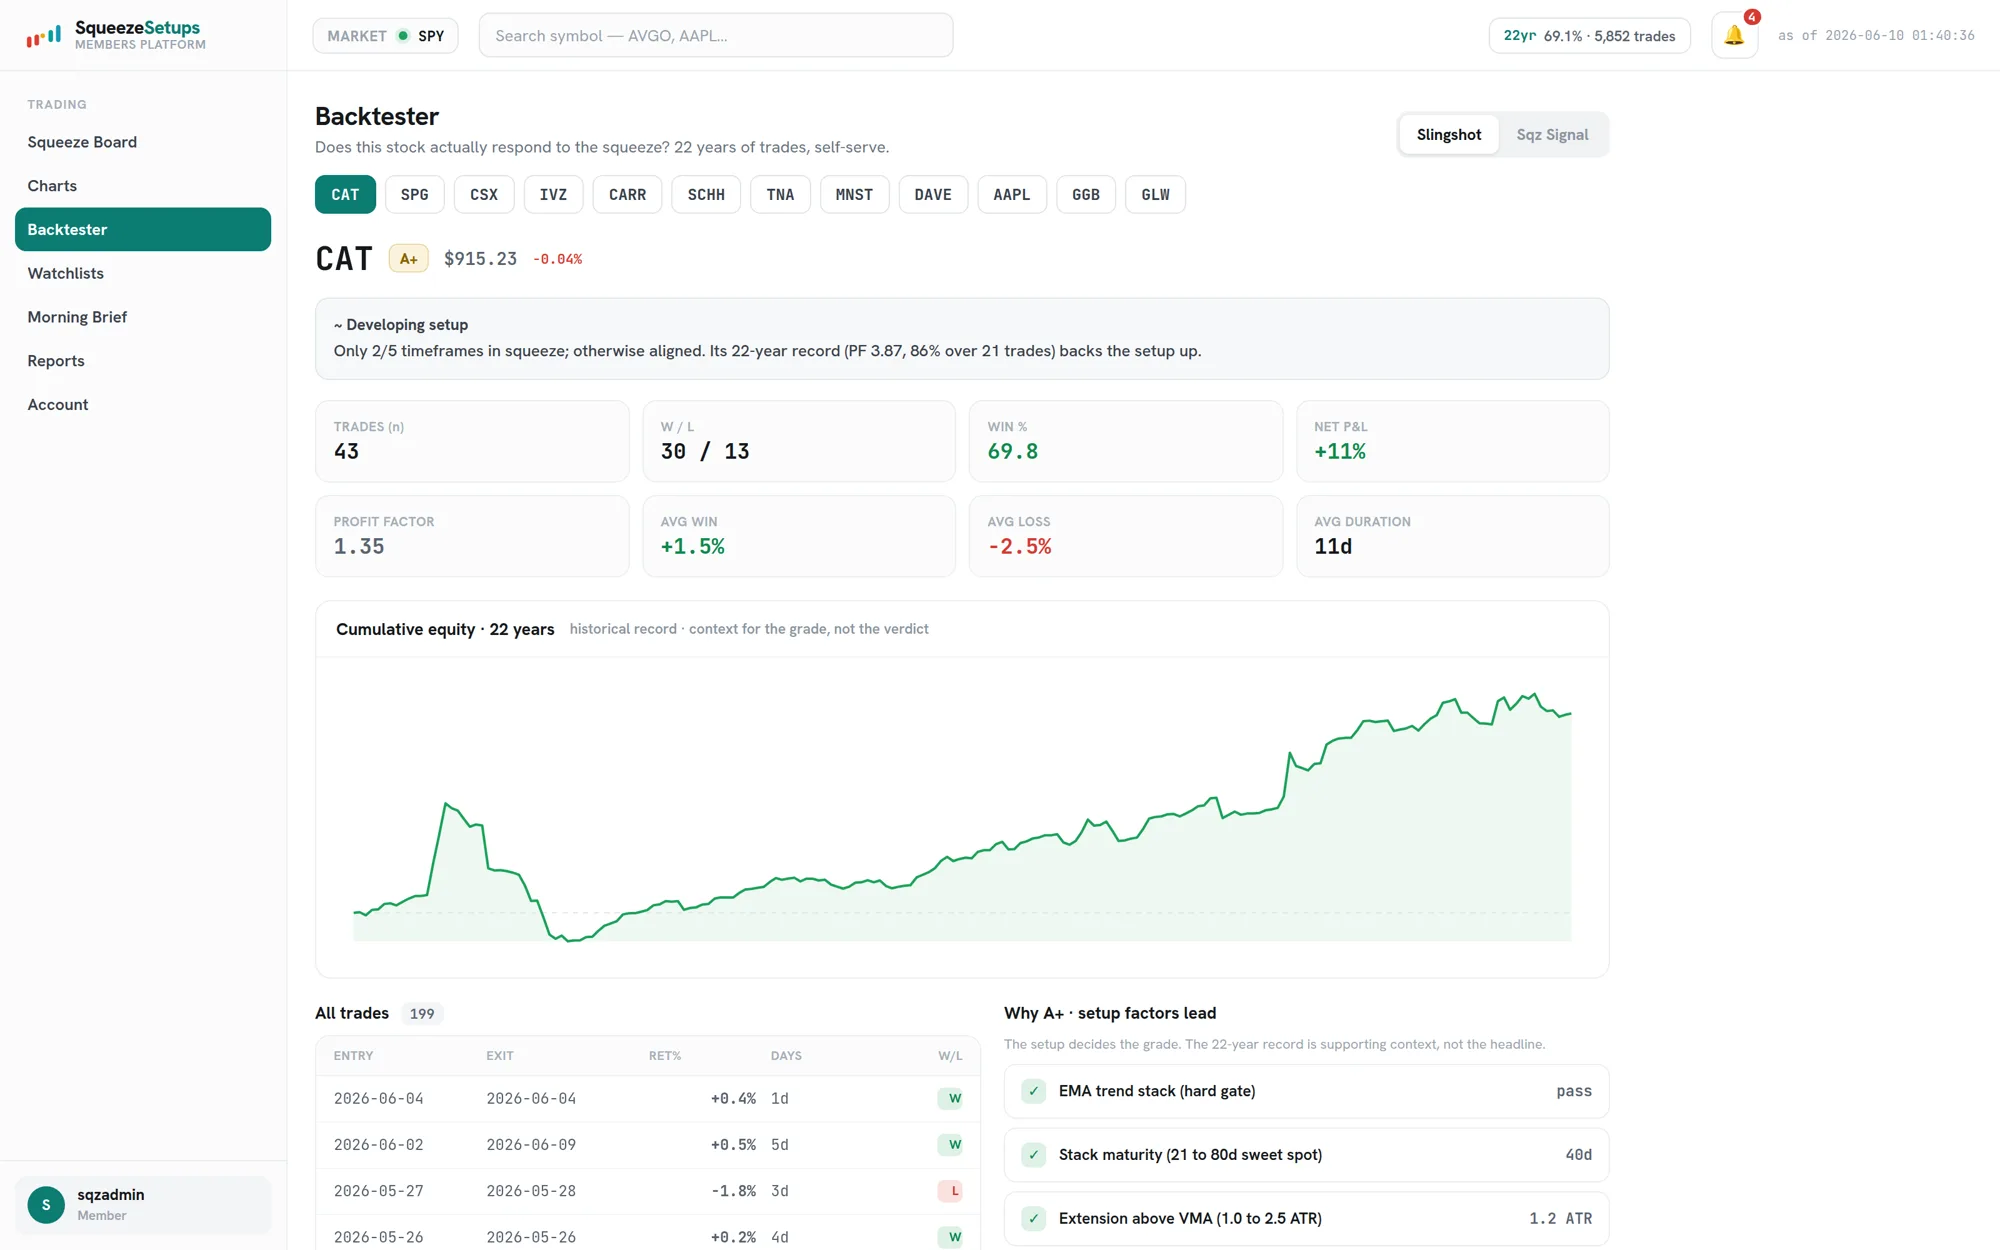Click the All trades 199 count badge
2000x1250 pixels.
click(422, 1014)
